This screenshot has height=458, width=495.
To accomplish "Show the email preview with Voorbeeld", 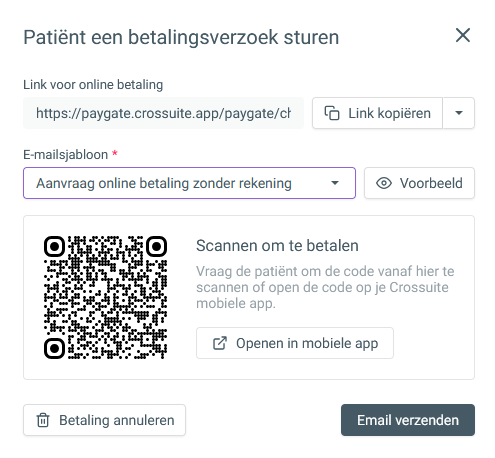I will 419,183.
